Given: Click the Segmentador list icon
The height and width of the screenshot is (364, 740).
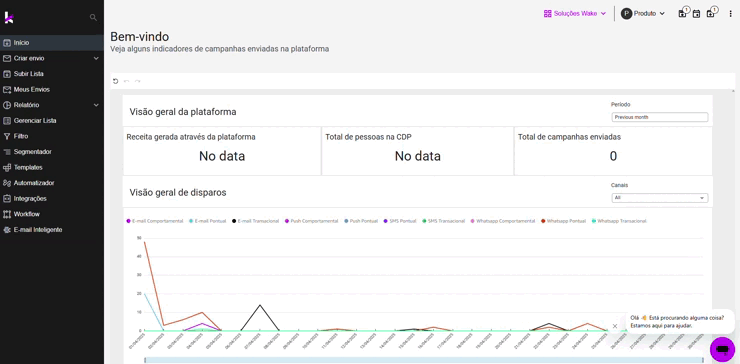Looking at the screenshot, I should [7, 152].
